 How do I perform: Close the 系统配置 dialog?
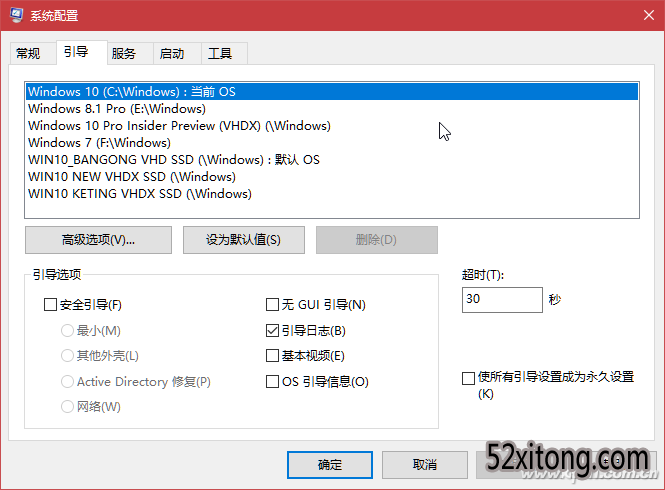pyautogui.click(x=648, y=15)
